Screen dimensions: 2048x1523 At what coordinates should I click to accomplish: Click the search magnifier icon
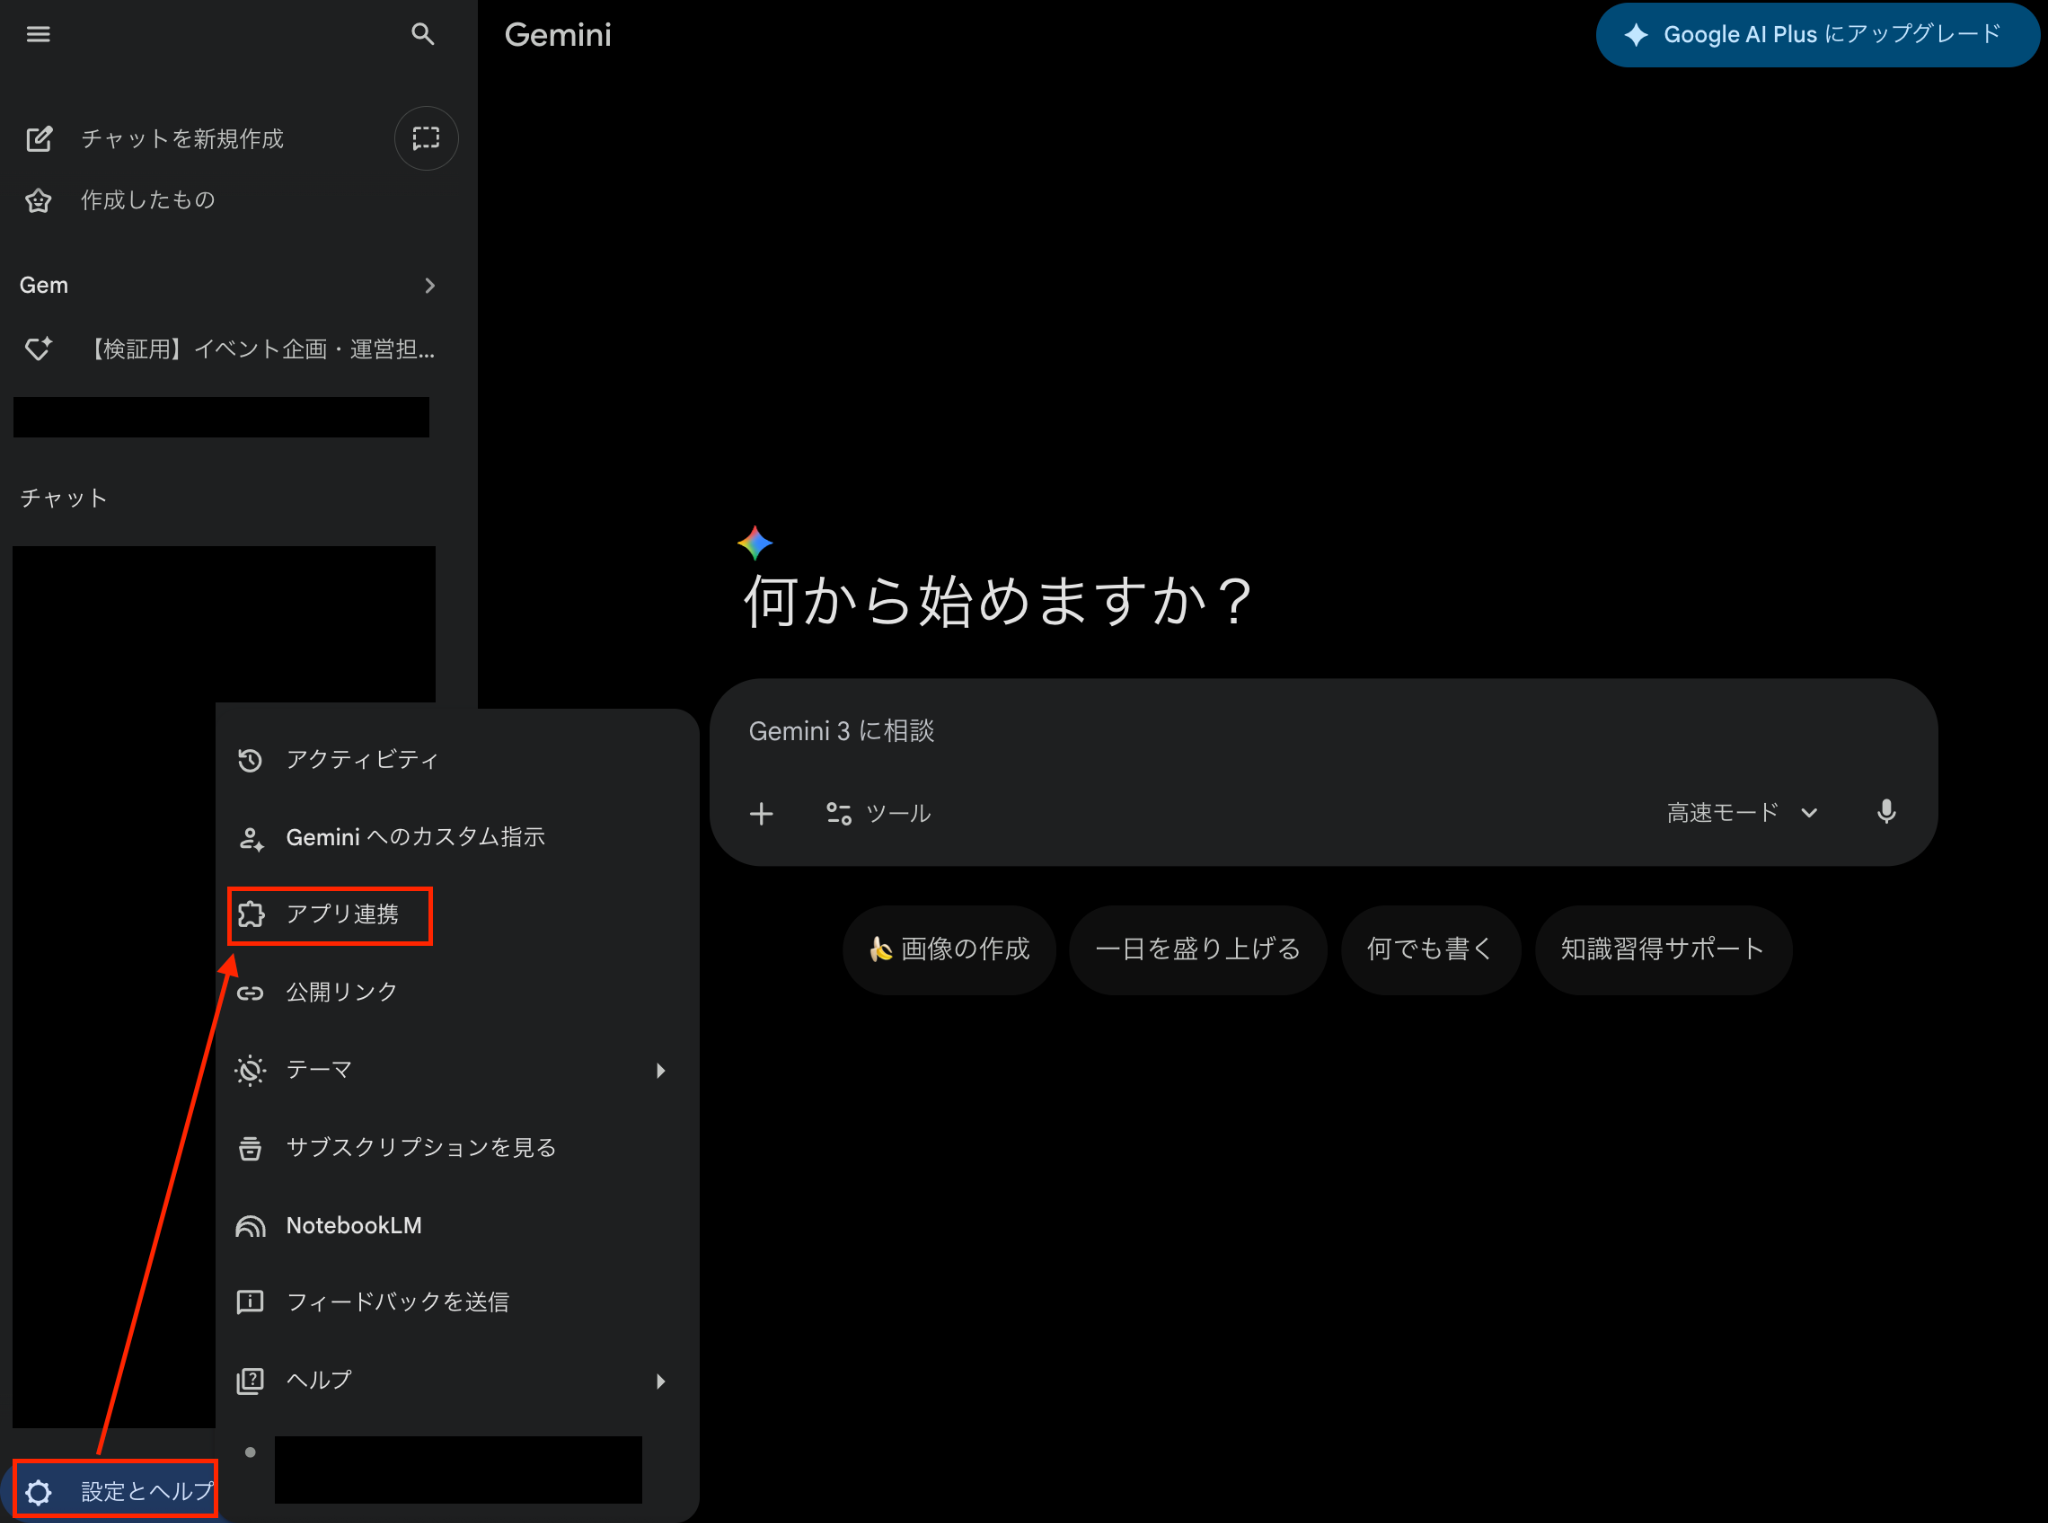tap(423, 35)
